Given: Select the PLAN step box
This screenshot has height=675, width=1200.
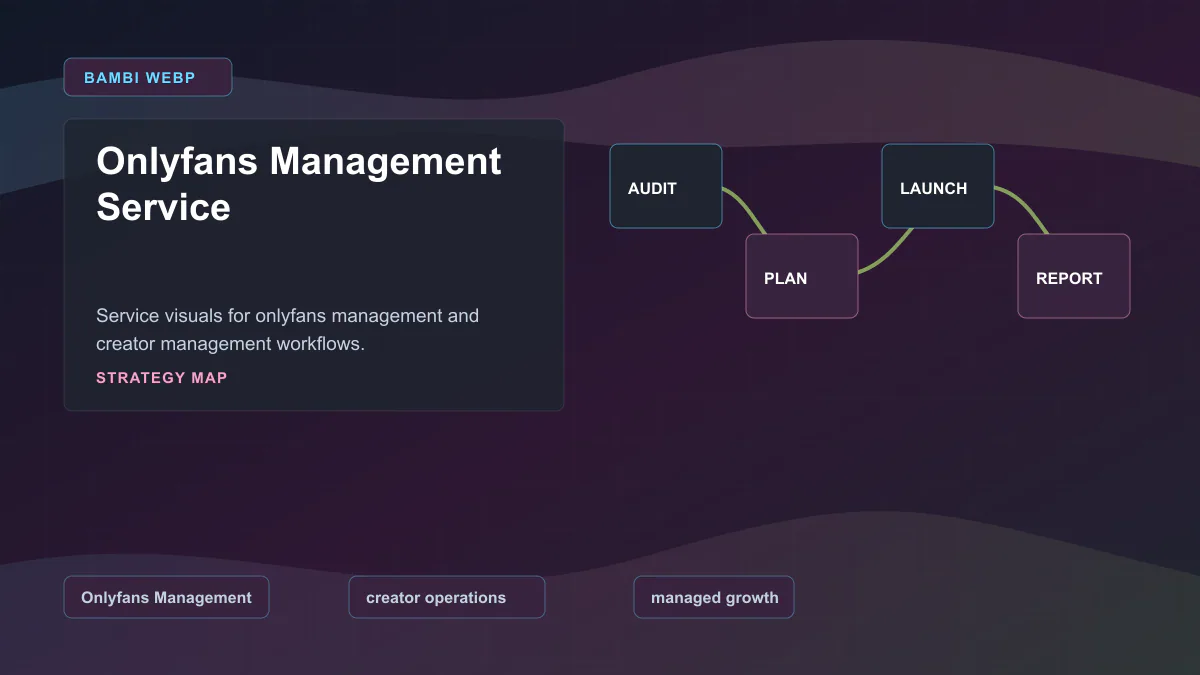Looking at the screenshot, I should (802, 276).
